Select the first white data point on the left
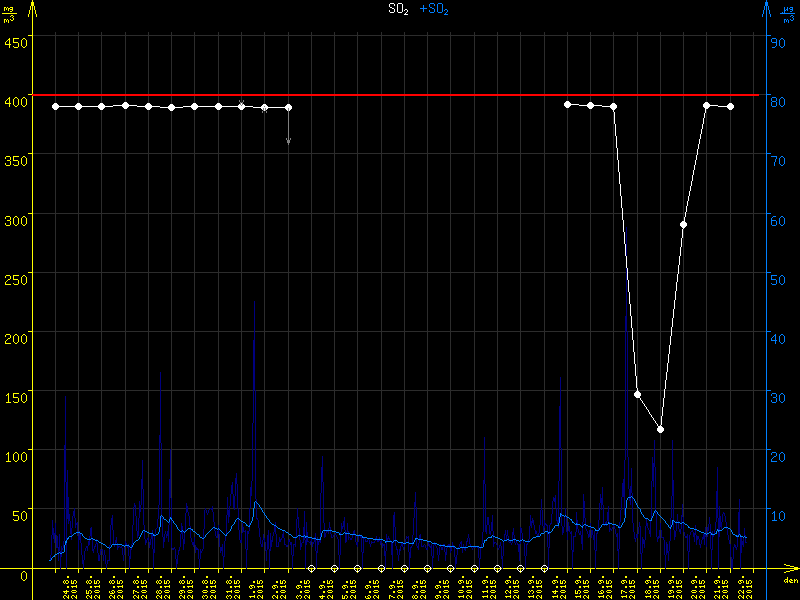800x600 pixels. click(x=55, y=106)
